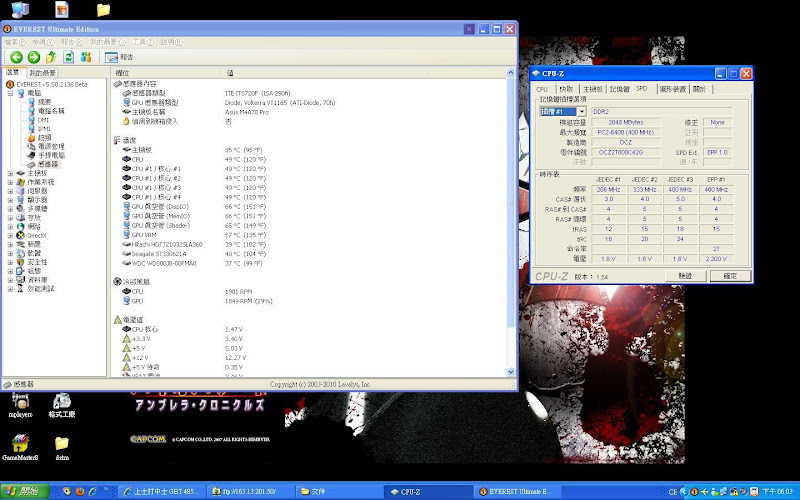
Task: Expand the DirectX tree node
Action: click(10, 235)
